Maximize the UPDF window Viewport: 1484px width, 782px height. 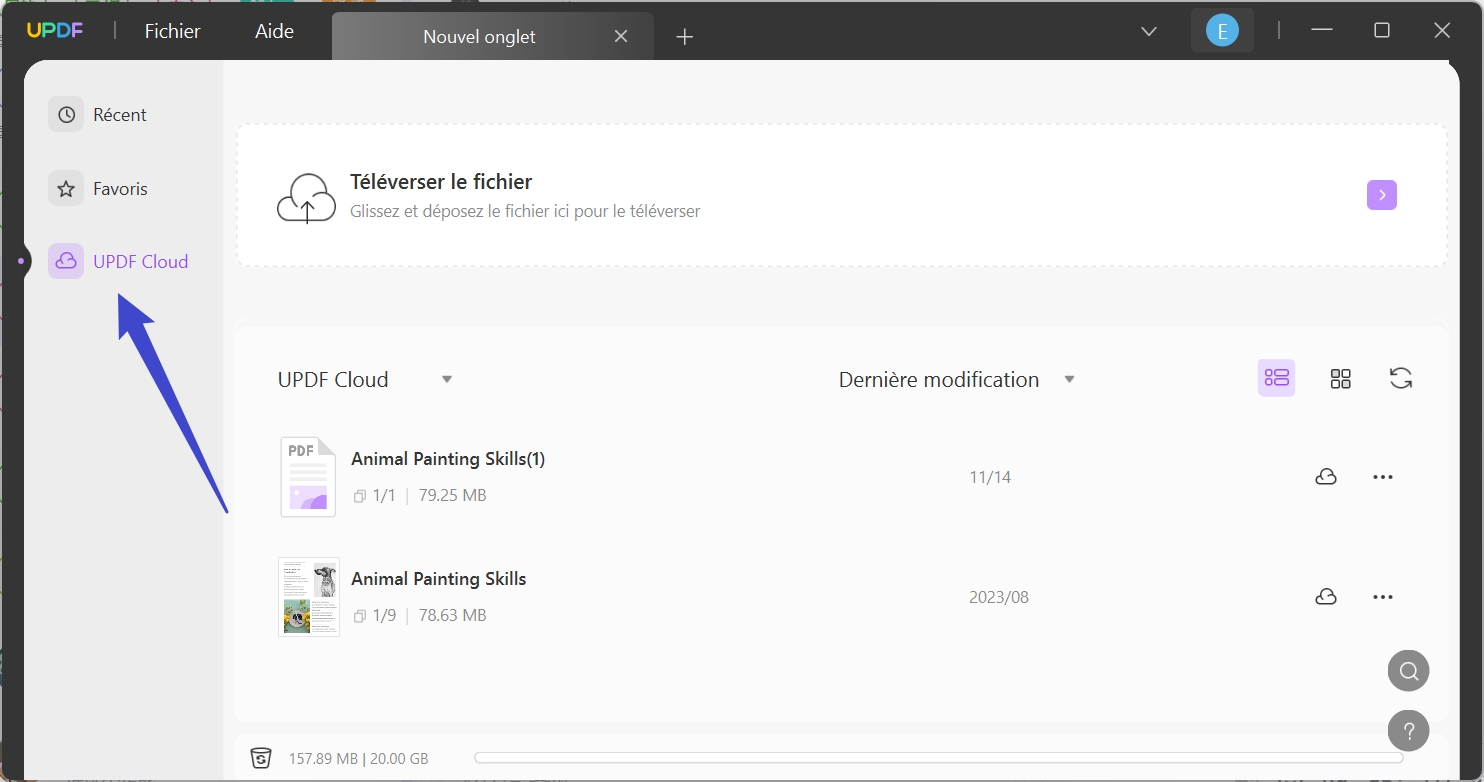coord(1382,31)
